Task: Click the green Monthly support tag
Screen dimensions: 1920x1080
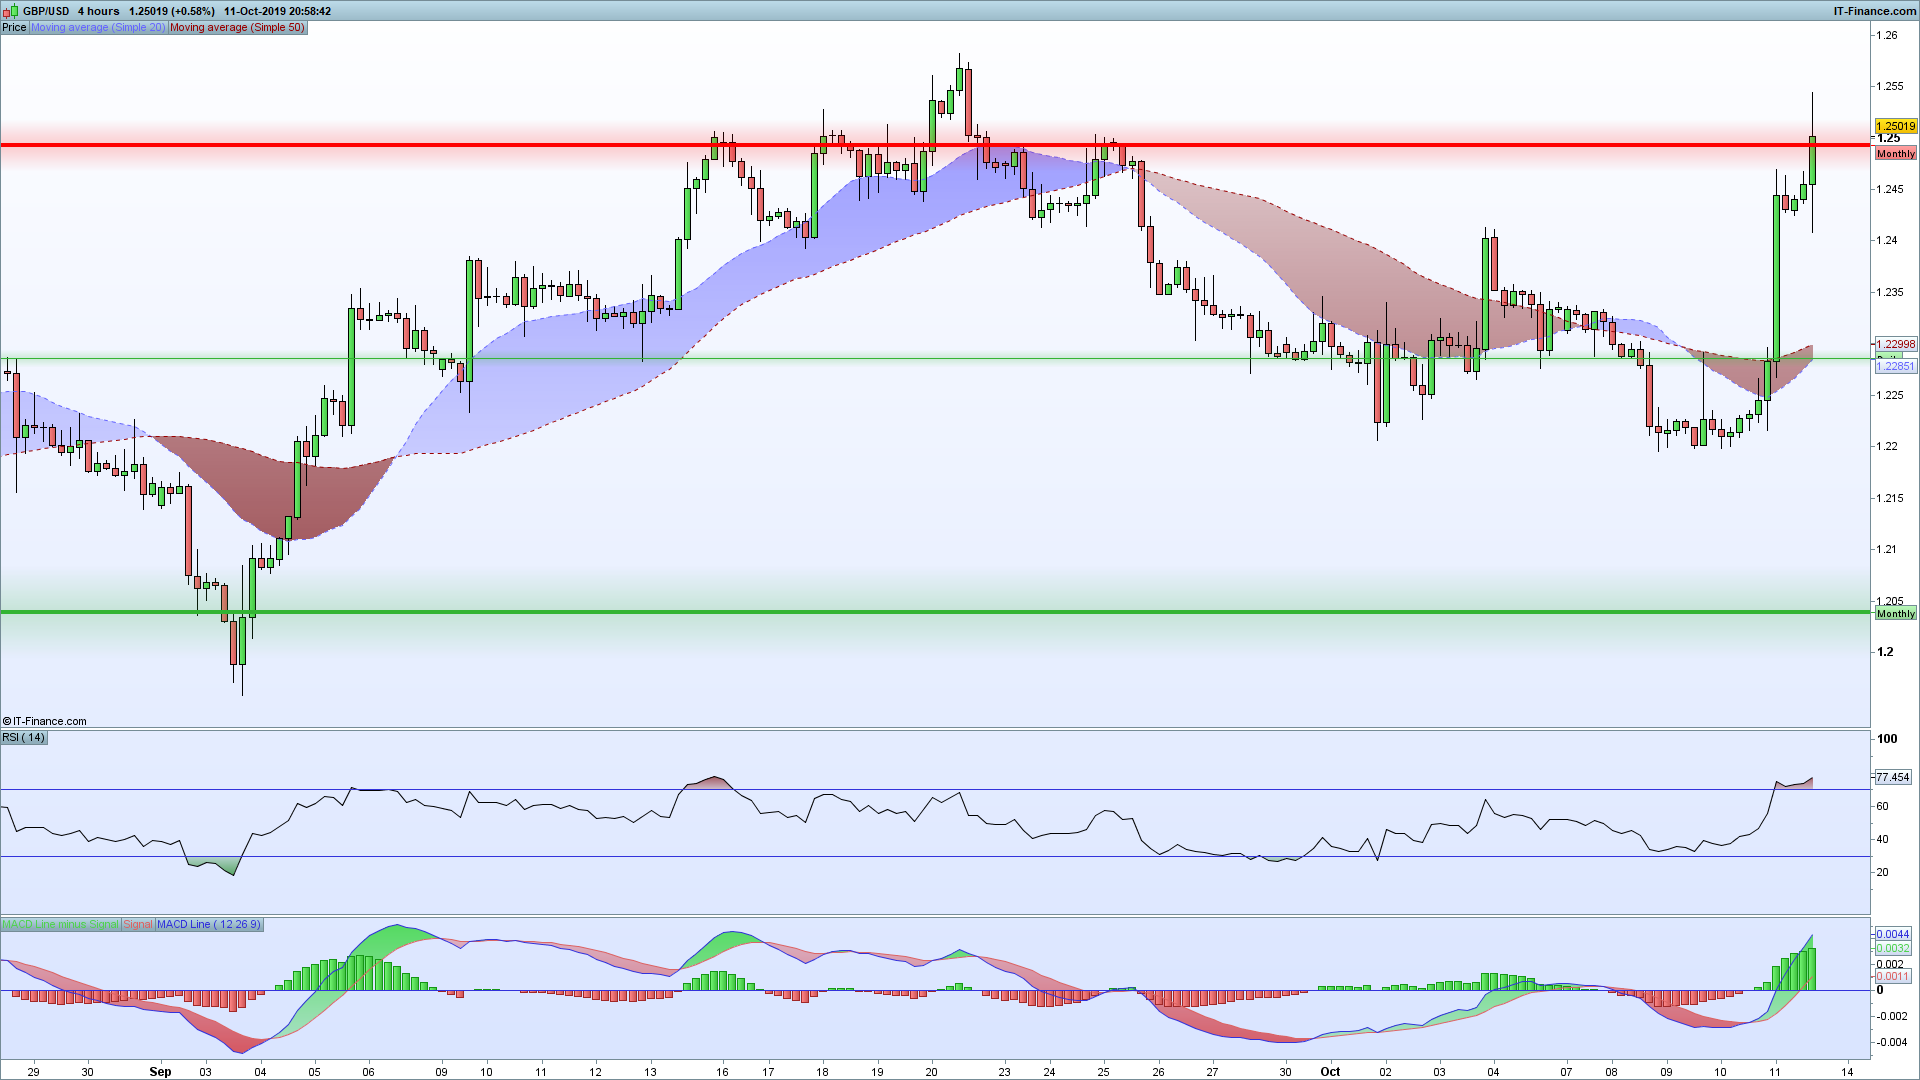Action: pyautogui.click(x=1895, y=614)
